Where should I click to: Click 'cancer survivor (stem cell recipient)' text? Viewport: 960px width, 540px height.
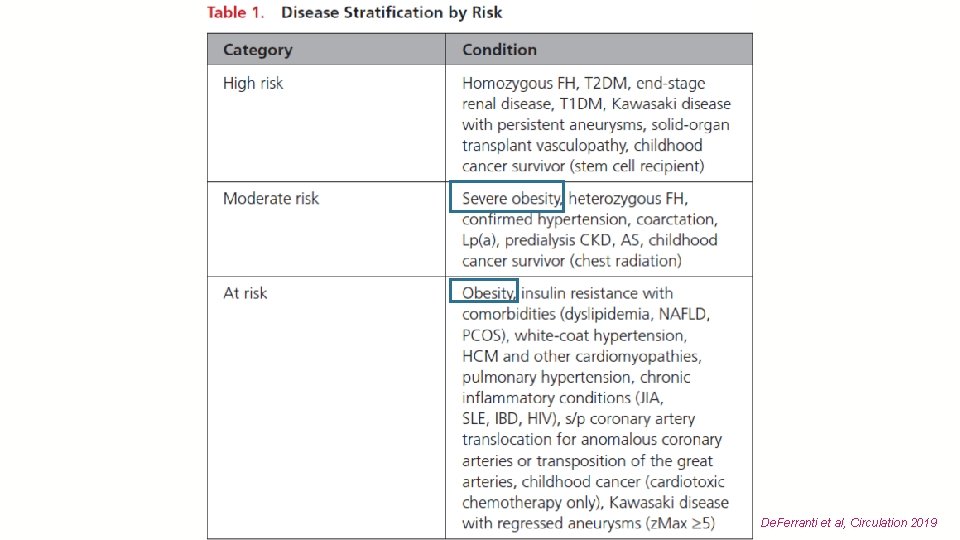tap(583, 167)
